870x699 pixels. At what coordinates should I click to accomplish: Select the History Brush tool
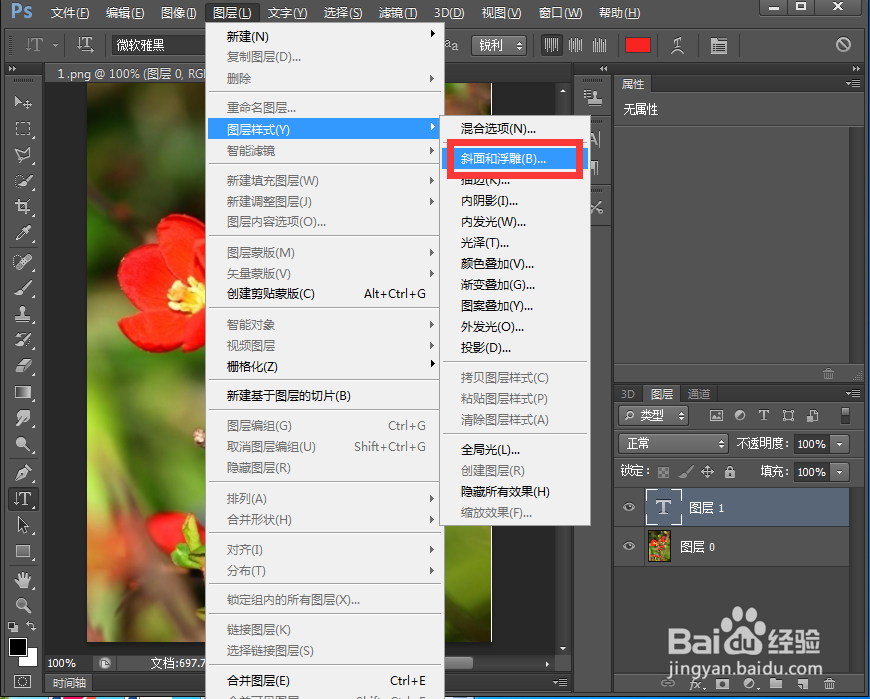[23, 340]
